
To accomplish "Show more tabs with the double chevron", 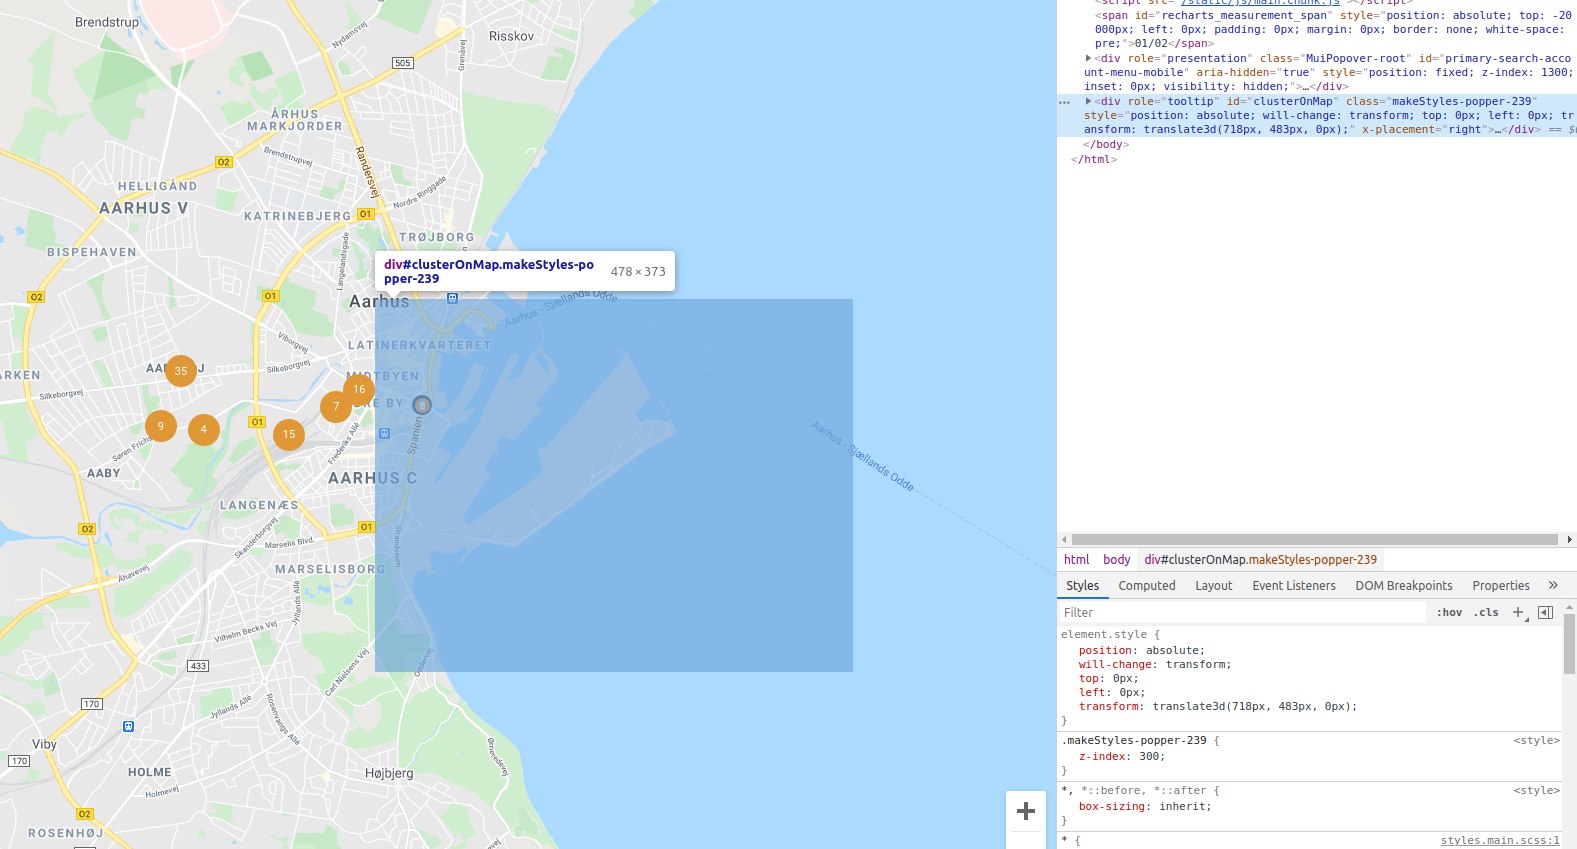I will tap(1553, 585).
